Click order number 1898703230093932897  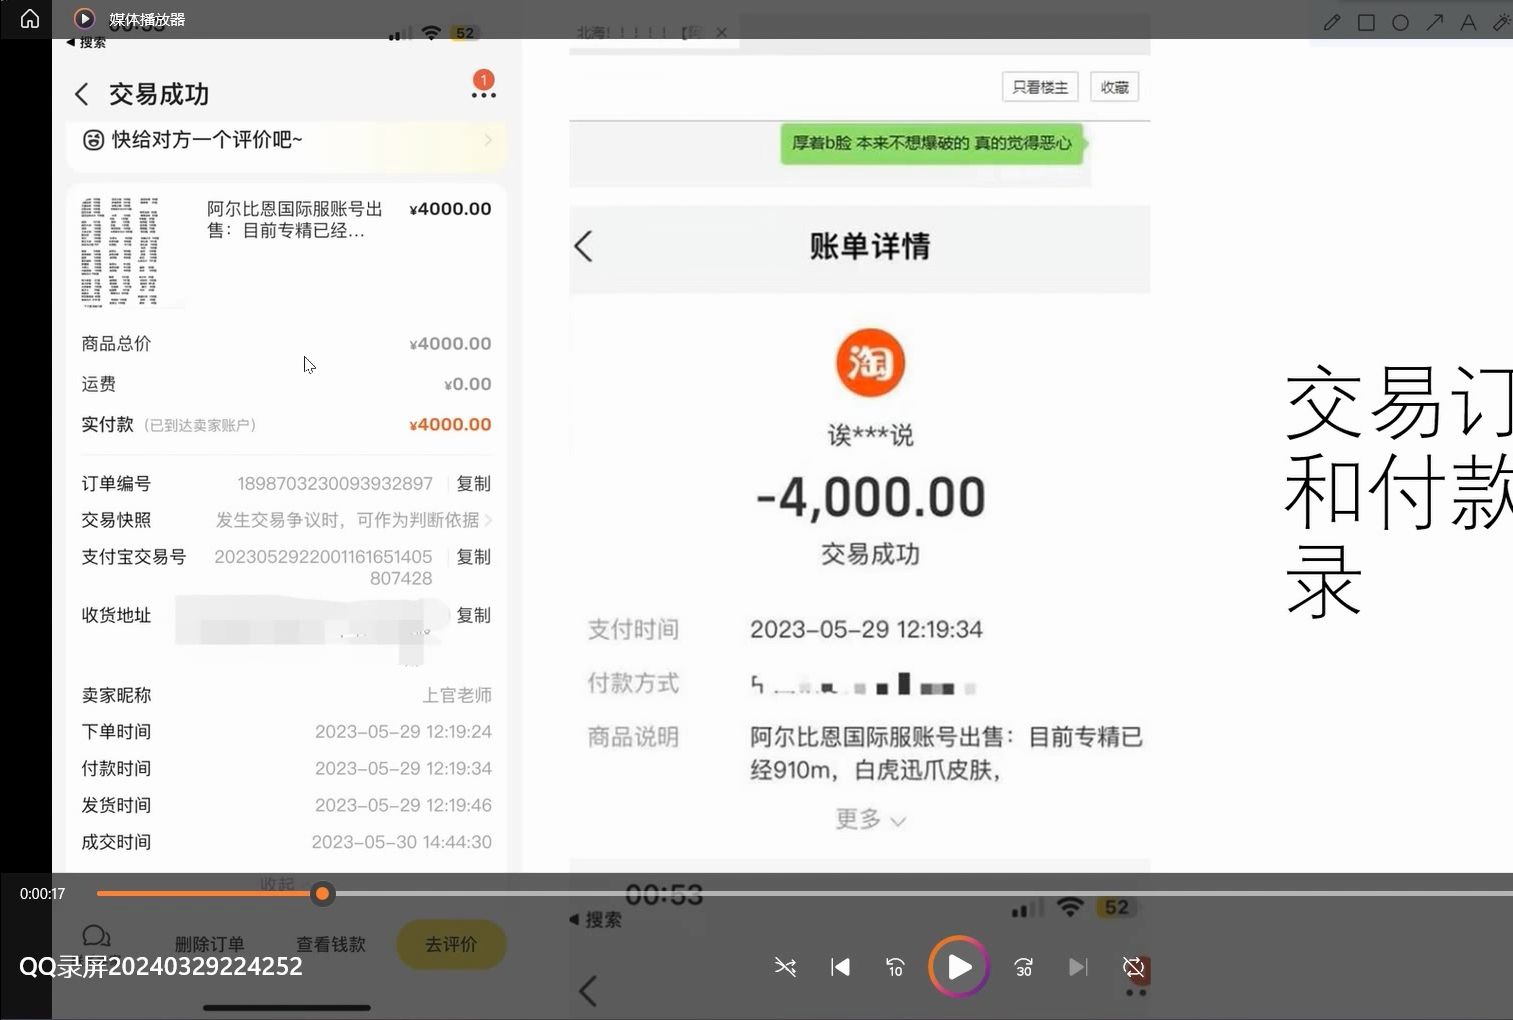pos(335,484)
